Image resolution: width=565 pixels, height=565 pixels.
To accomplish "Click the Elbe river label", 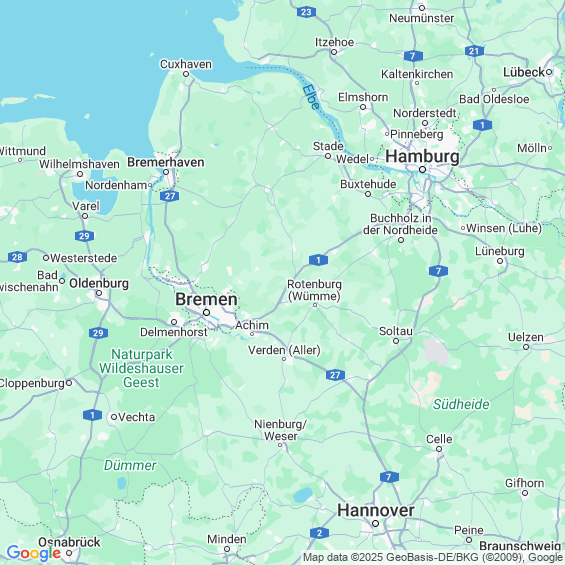I will point(311,97).
